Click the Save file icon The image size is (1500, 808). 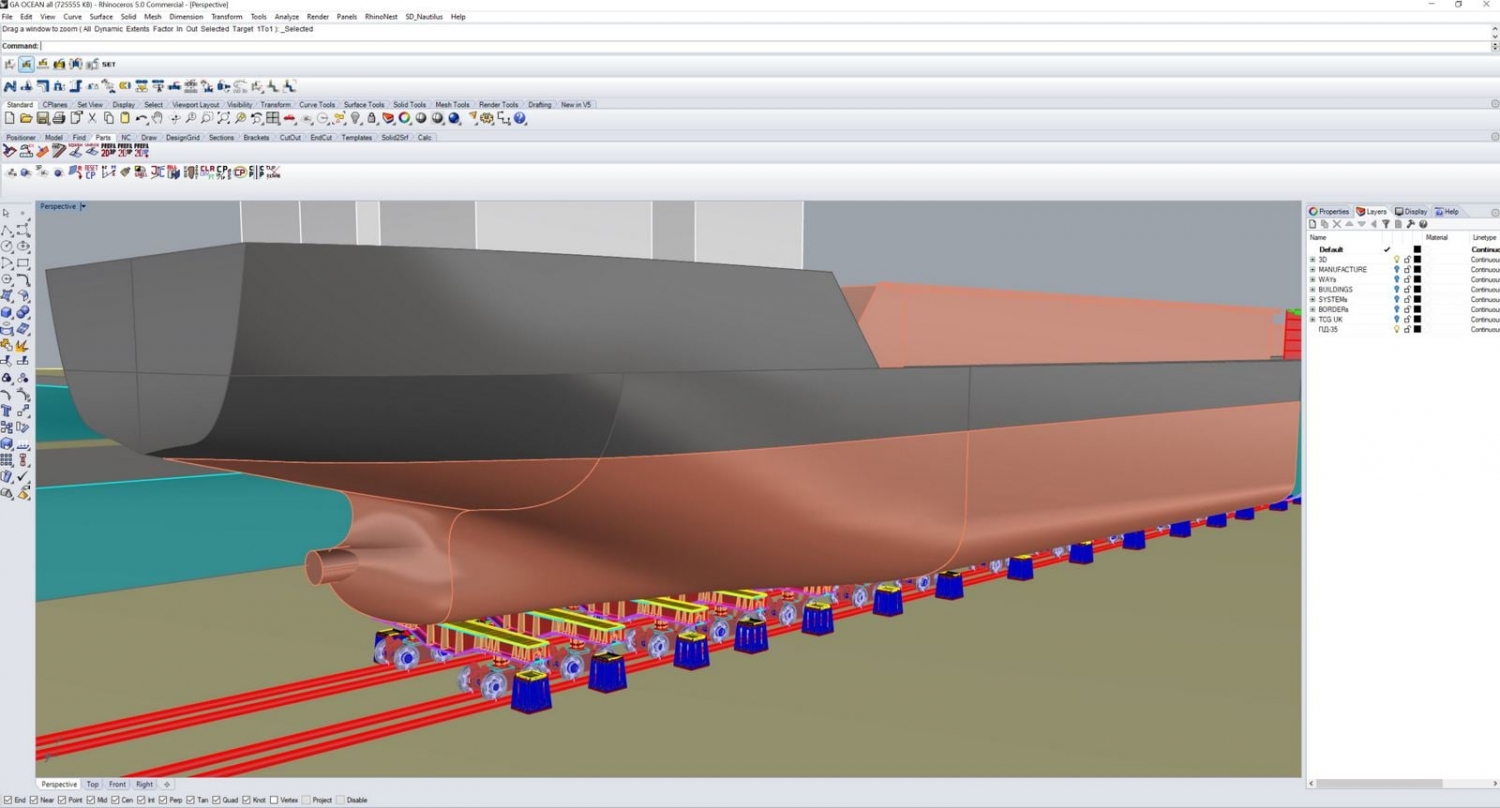coord(43,118)
